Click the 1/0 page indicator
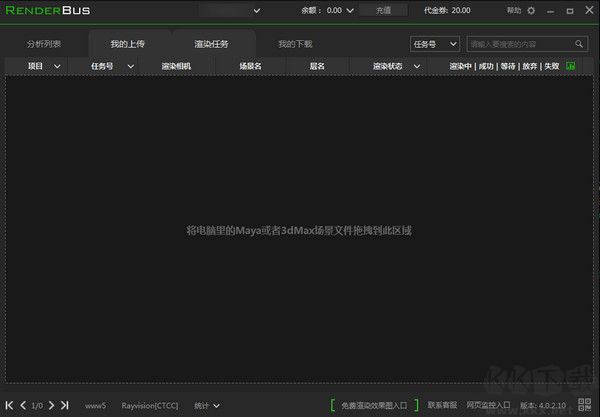This screenshot has height=417, width=600. pos(37,406)
